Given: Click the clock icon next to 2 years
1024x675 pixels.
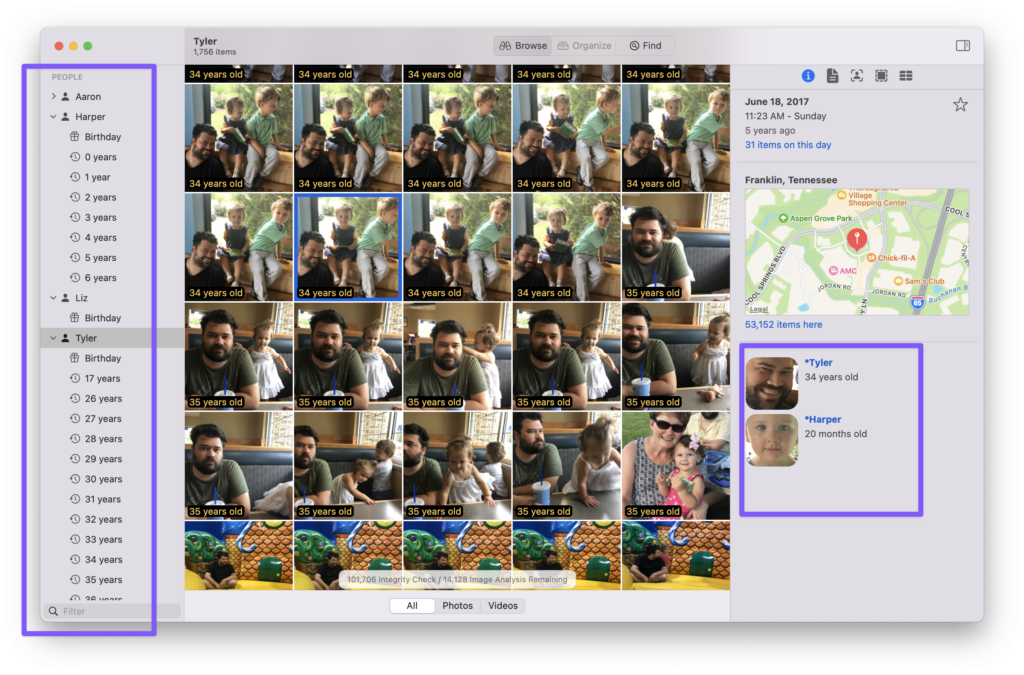Looking at the screenshot, I should click(75, 197).
